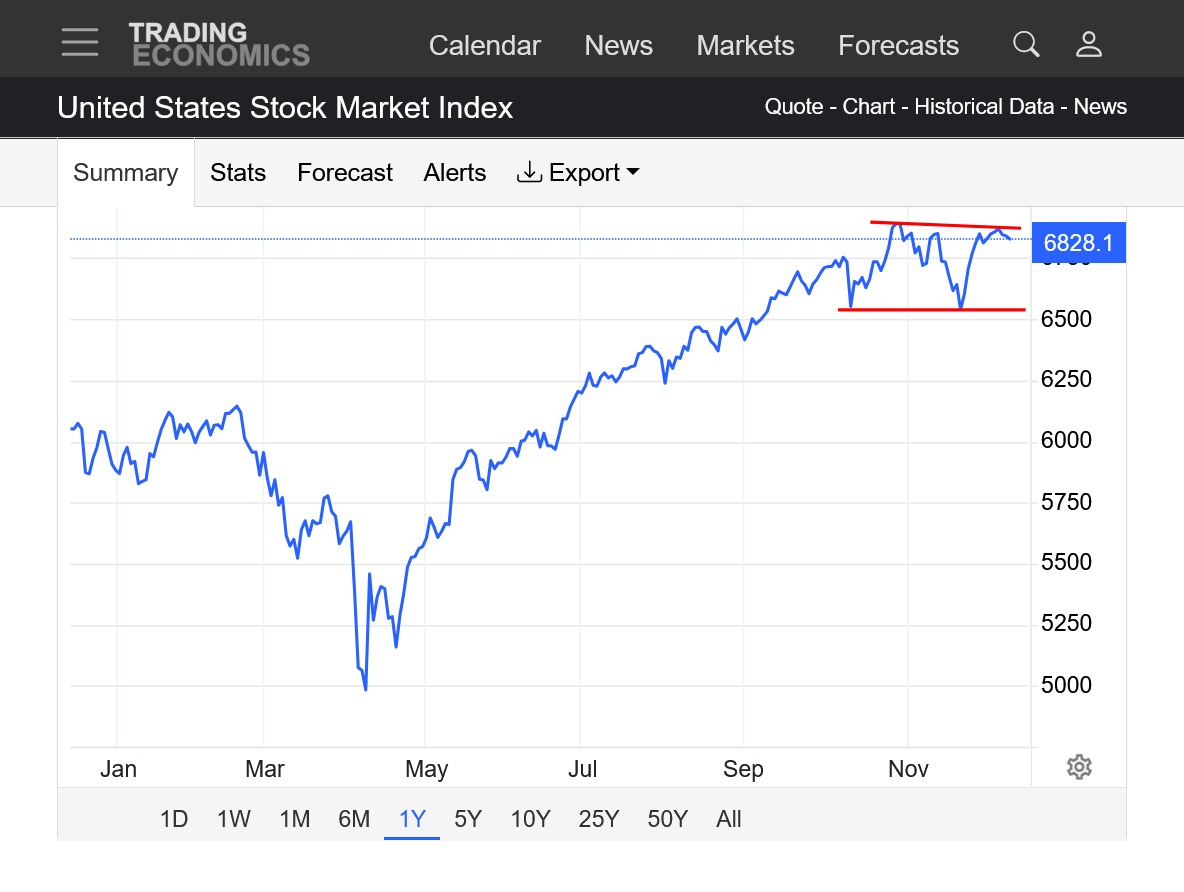Open the Forecast tab
This screenshot has width=1184, height=892.
point(345,173)
